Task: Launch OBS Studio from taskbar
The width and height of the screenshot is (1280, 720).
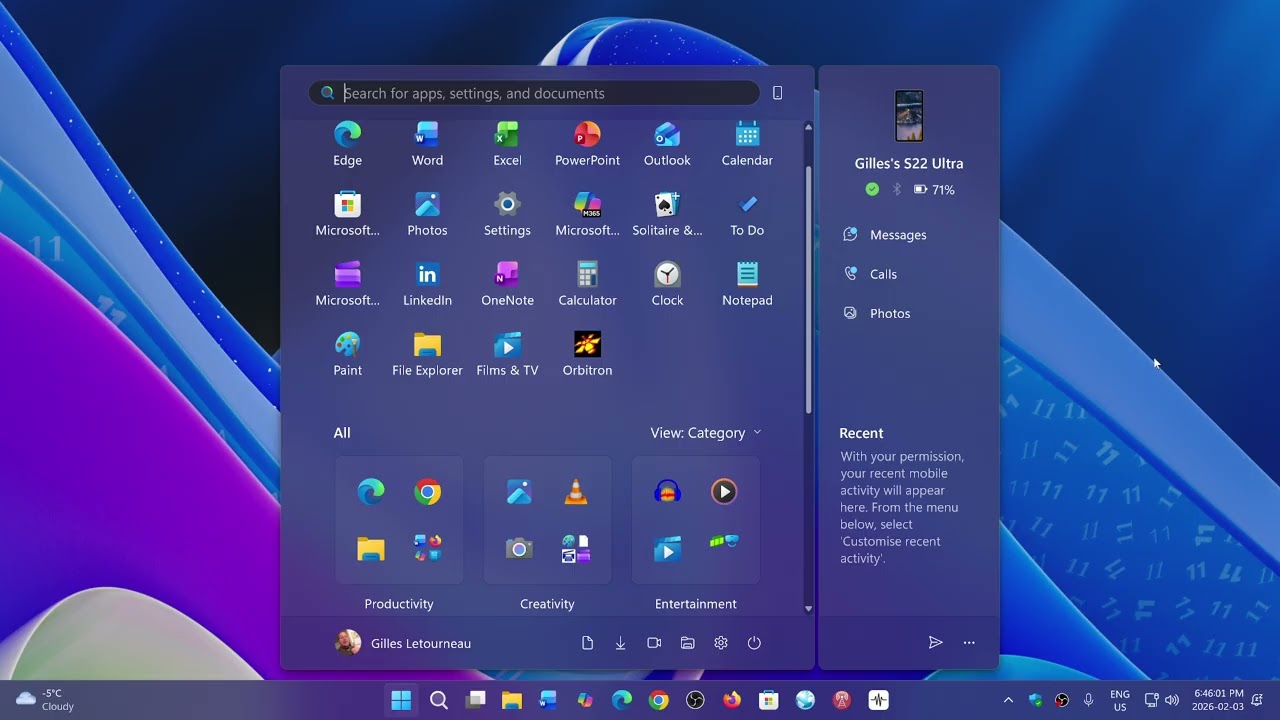Action: pyautogui.click(x=695, y=700)
